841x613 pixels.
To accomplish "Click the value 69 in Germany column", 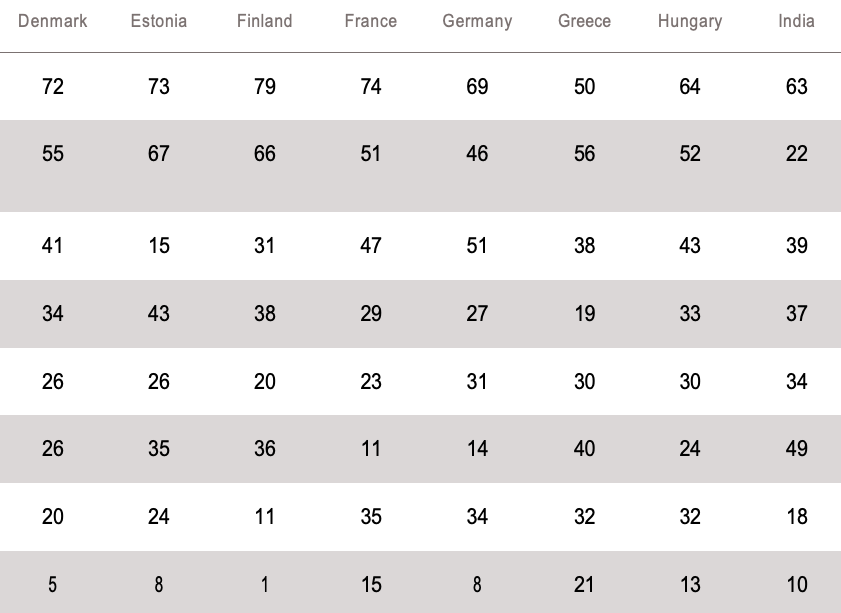I will [x=477, y=87].
